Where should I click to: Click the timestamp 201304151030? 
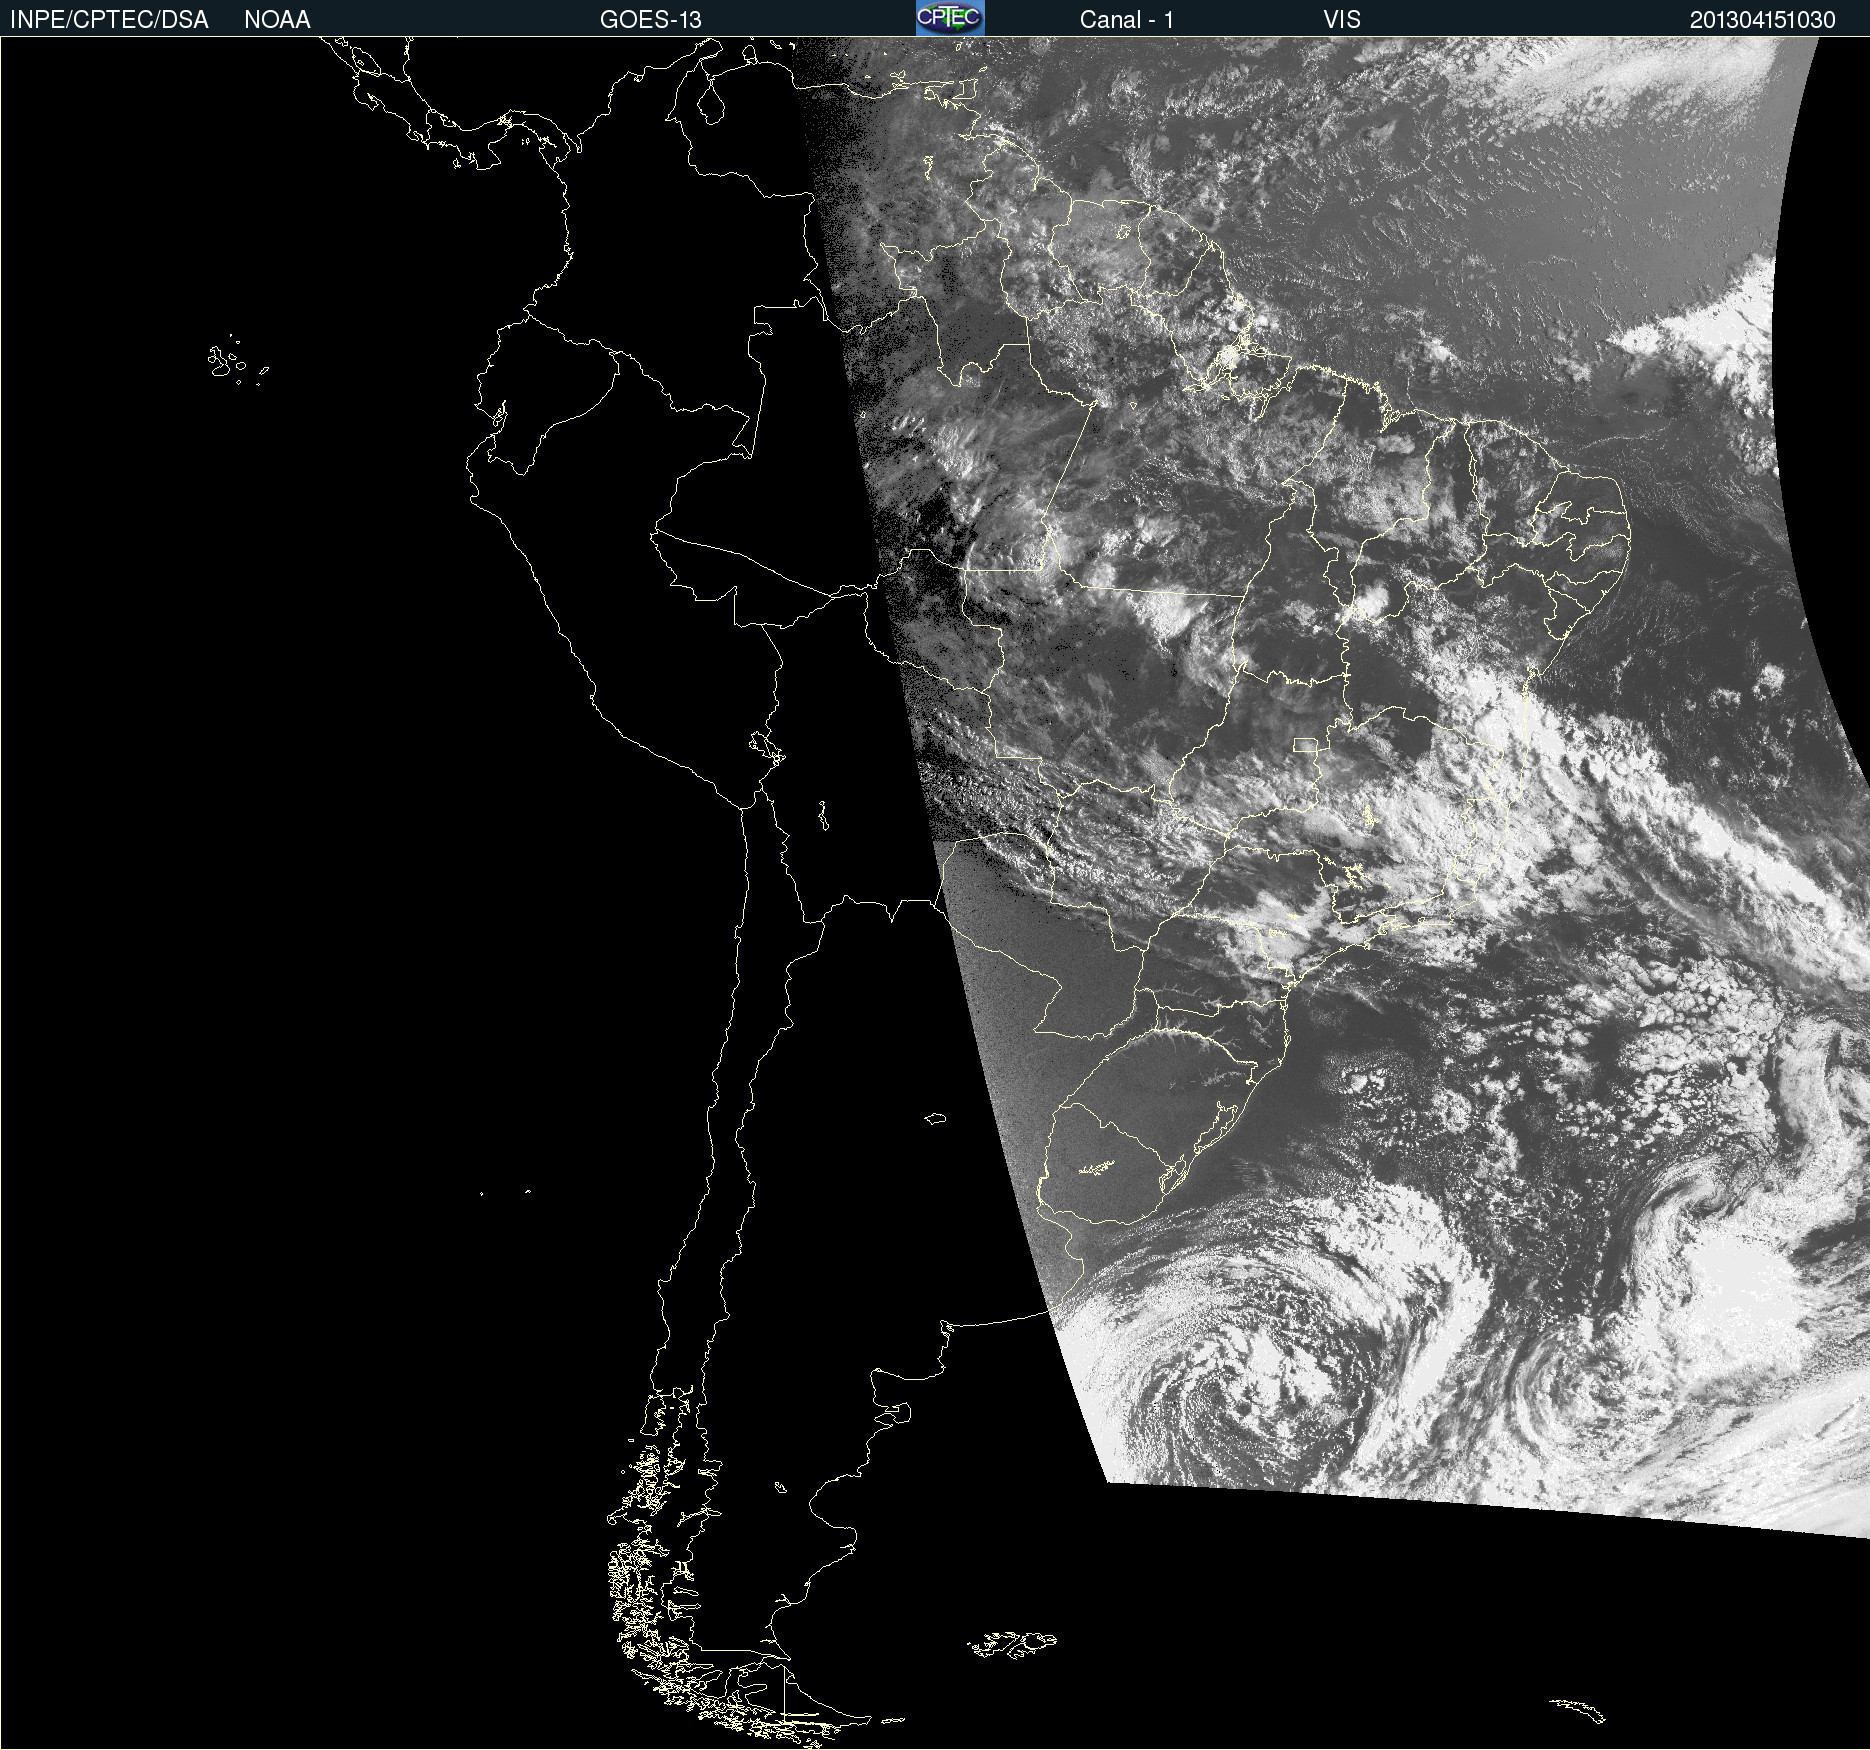click(1763, 20)
